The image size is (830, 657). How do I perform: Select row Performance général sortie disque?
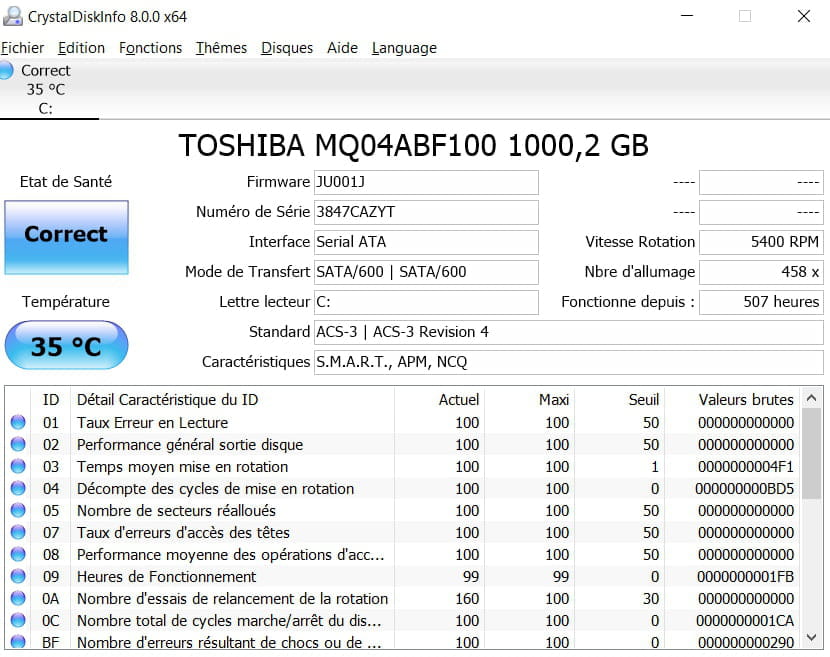403,445
